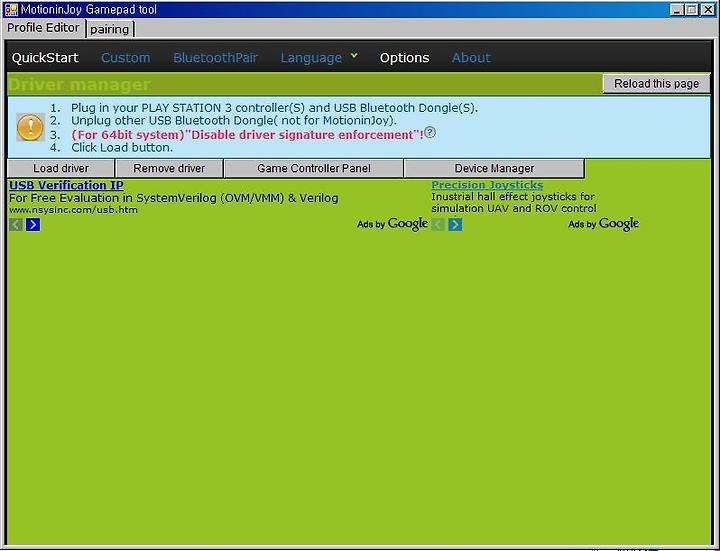This screenshot has height=551, width=720.
Task: Go to previous ad under USB Verification IP
Action: [16, 225]
